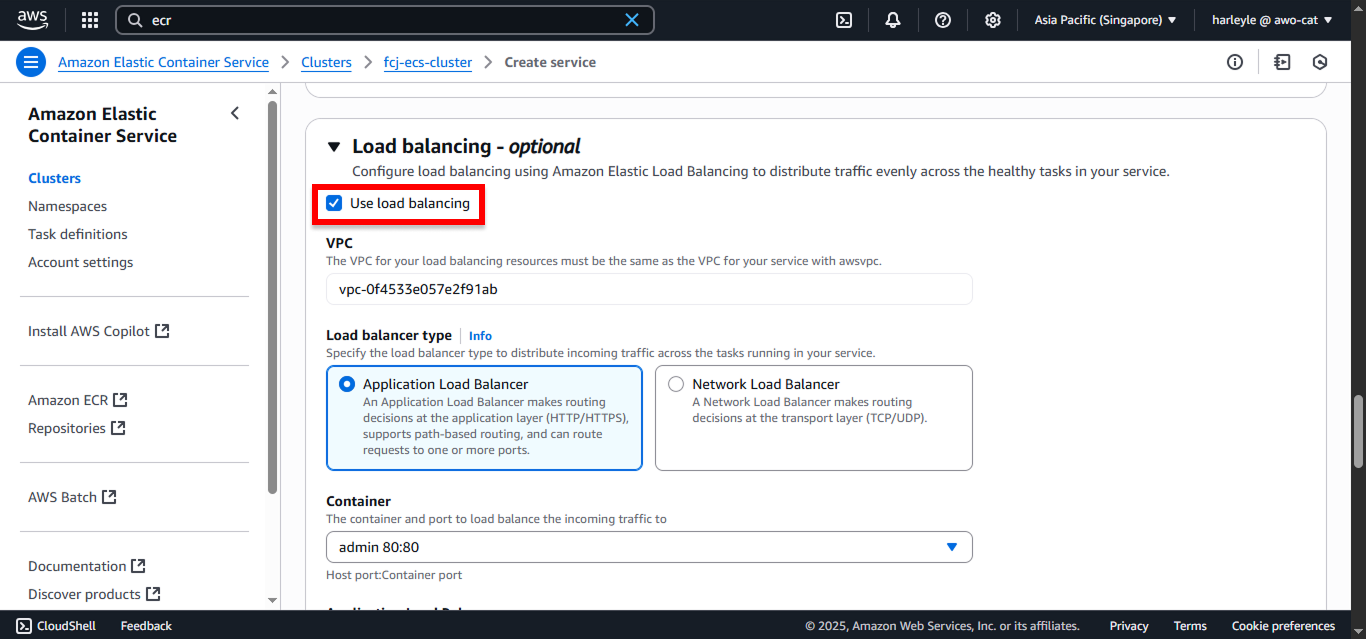Select Application Load Balancer radio option
The width and height of the screenshot is (1366, 639).
[347, 384]
